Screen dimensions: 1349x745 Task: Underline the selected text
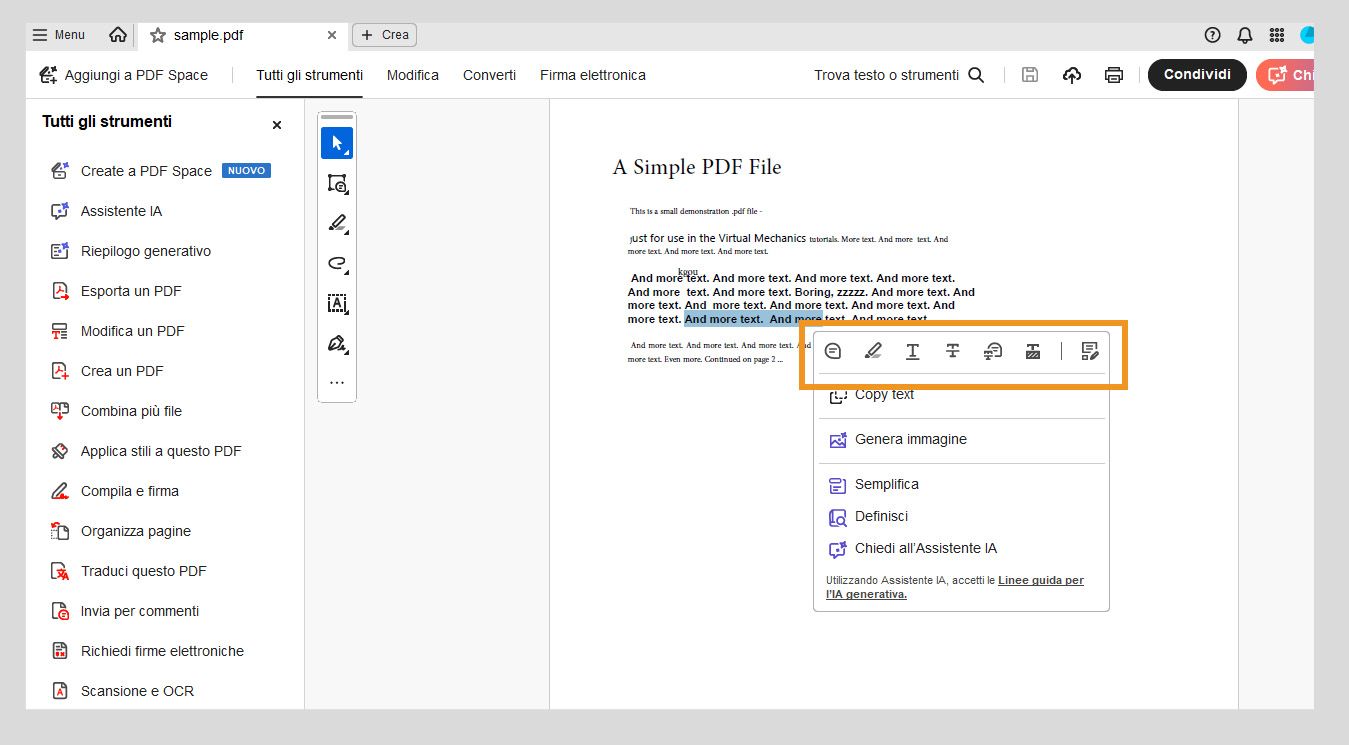[913, 351]
